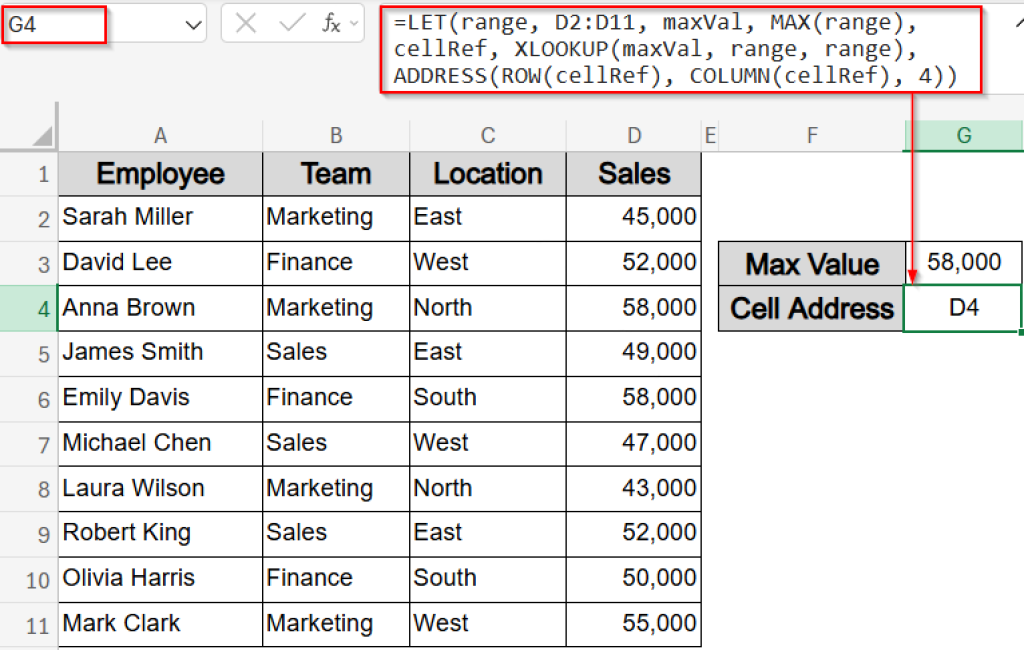The width and height of the screenshot is (1024, 650).
Task: Select column G header
Action: click(962, 135)
